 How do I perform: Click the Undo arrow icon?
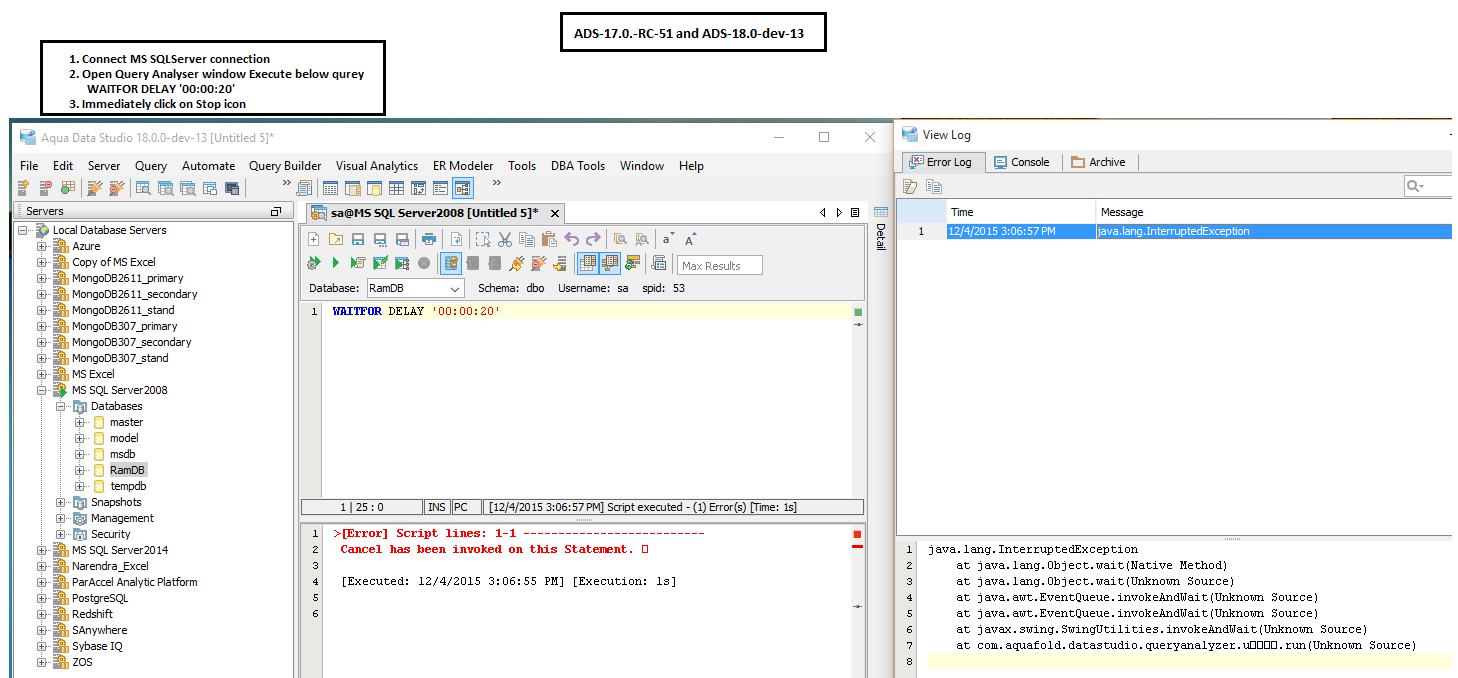[x=572, y=239]
